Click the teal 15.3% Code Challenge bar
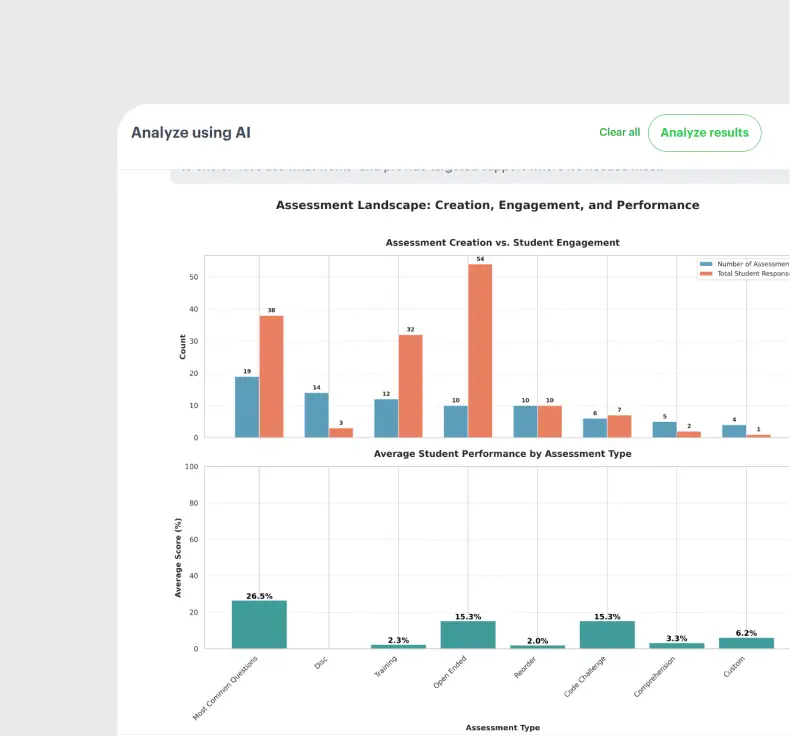This screenshot has width=790, height=736. pyautogui.click(x=607, y=635)
